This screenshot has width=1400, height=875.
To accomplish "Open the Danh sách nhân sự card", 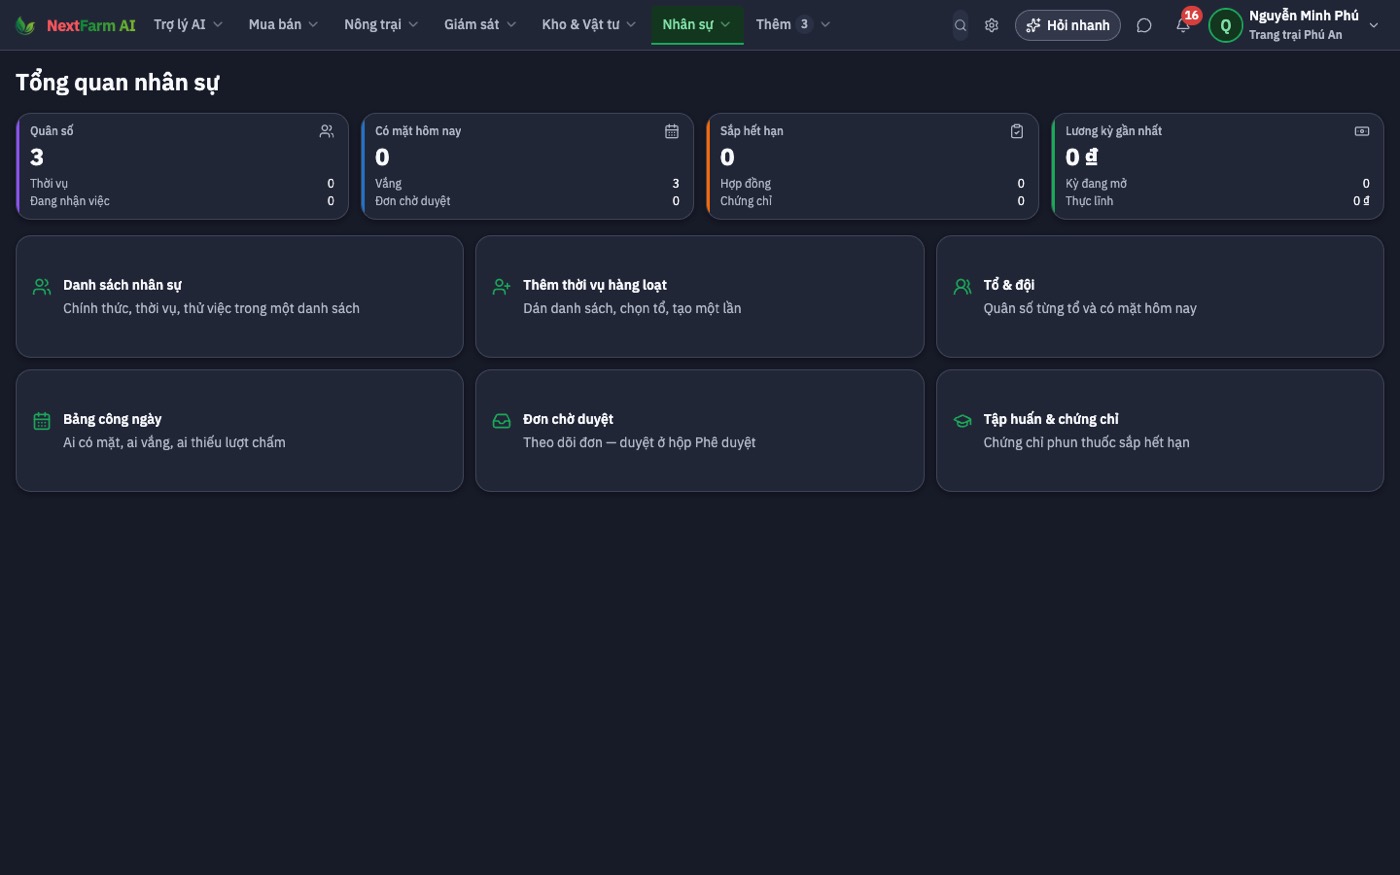I will [240, 297].
